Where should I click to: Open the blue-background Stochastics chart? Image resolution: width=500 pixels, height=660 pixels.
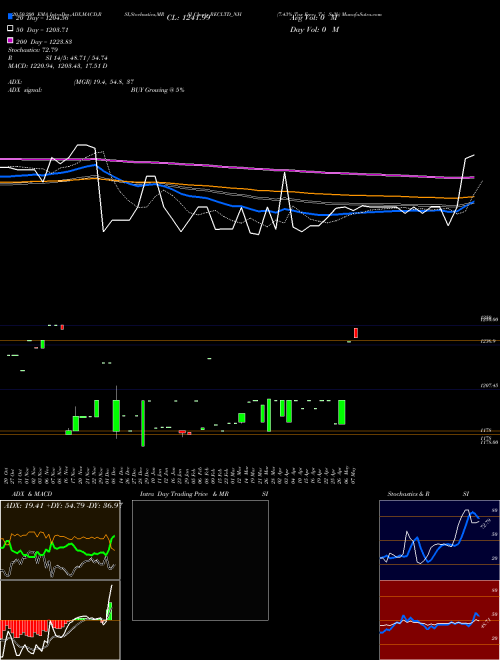pos(439,540)
